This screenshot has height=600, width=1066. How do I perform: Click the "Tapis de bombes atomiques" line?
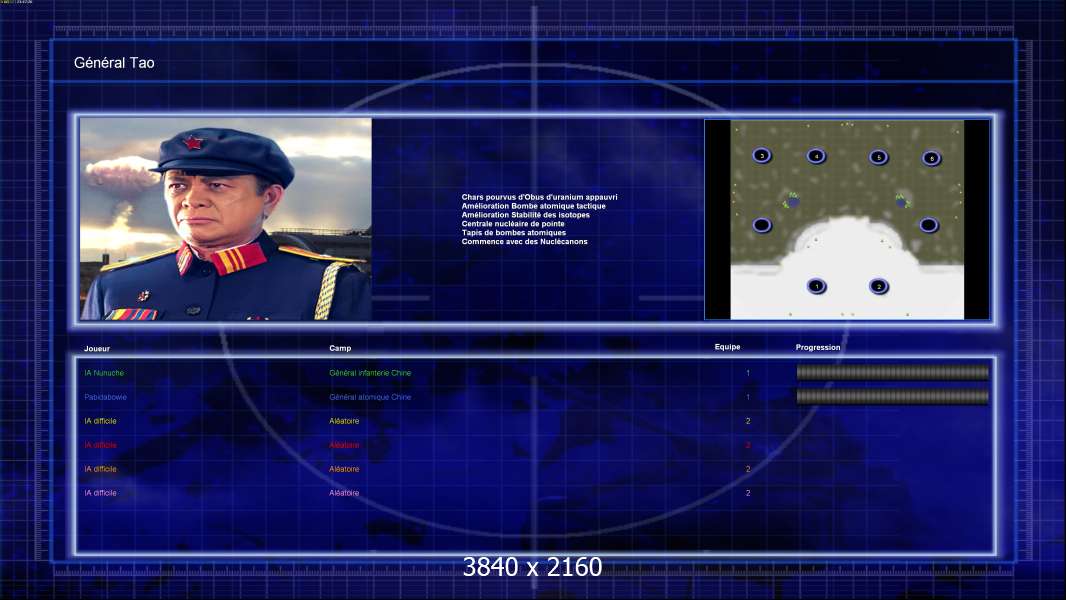(x=513, y=232)
